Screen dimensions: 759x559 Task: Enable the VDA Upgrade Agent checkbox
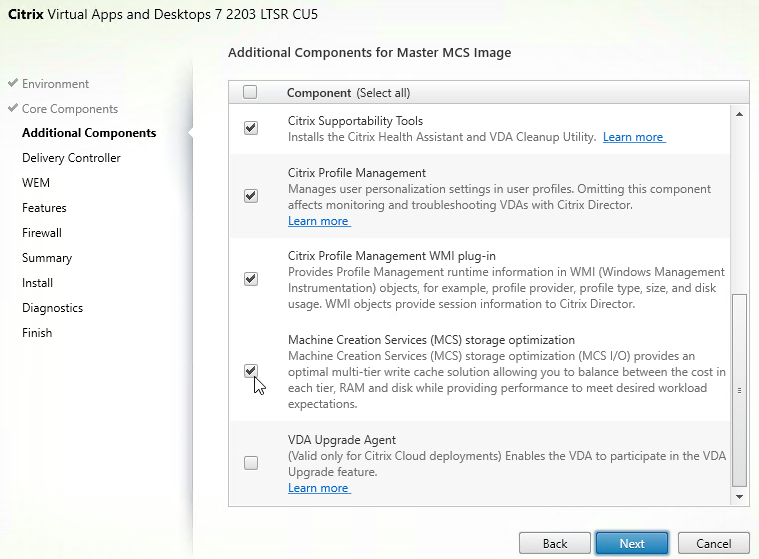coord(251,463)
